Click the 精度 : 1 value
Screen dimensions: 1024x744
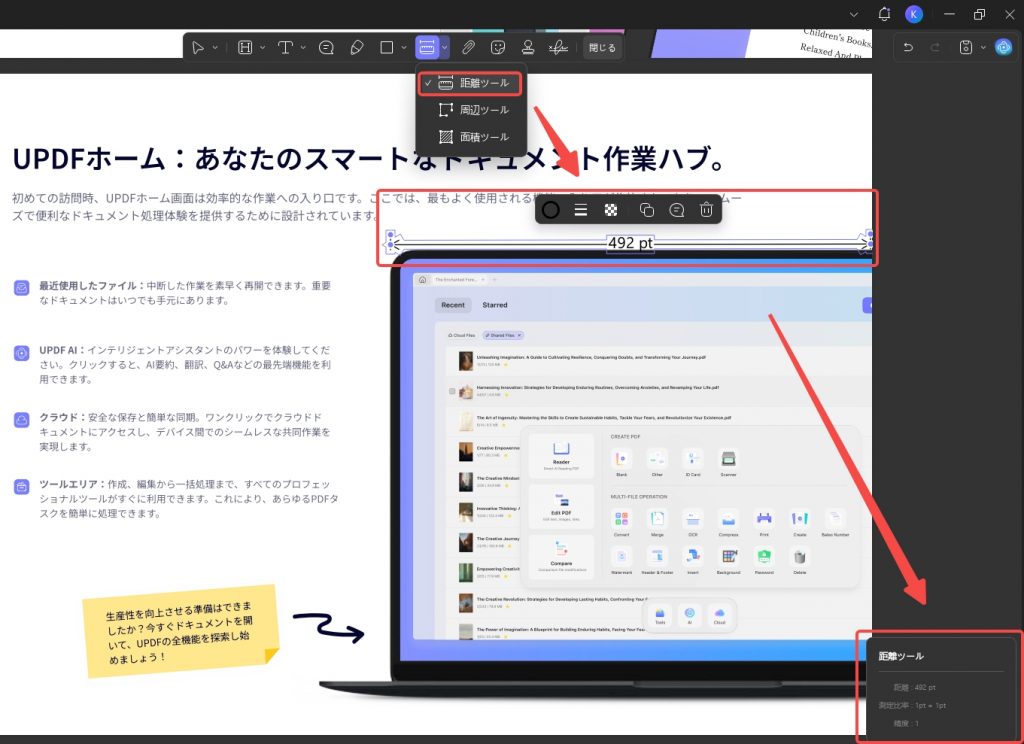point(906,723)
